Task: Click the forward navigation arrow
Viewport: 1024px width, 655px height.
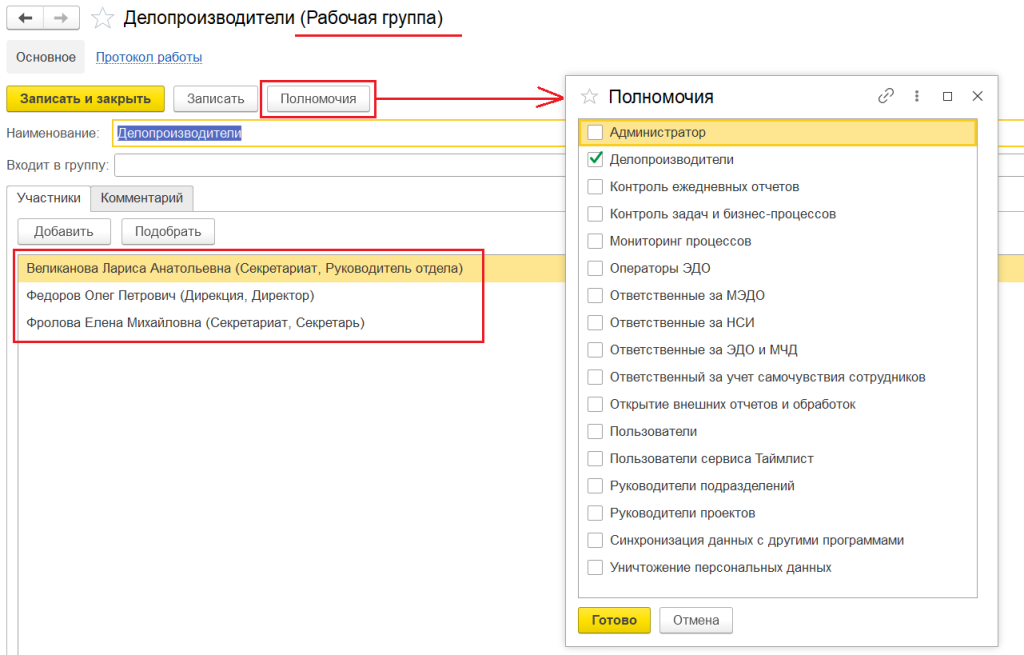Action: click(x=61, y=19)
